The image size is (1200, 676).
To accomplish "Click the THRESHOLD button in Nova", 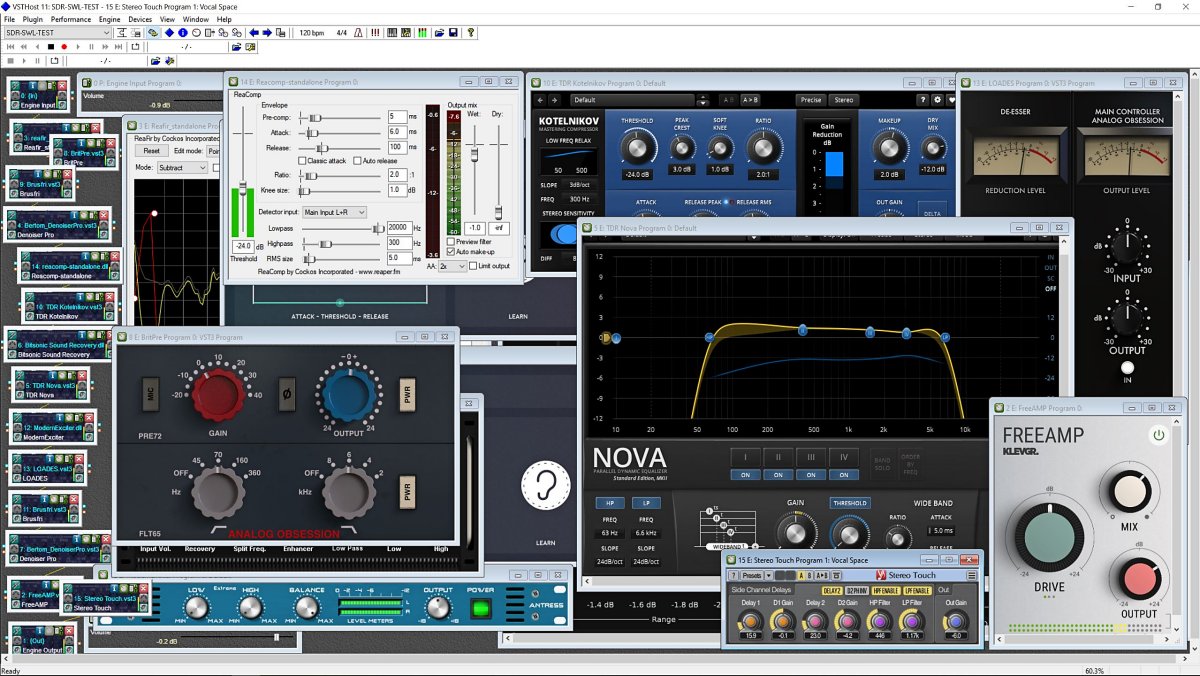I will [x=848, y=503].
